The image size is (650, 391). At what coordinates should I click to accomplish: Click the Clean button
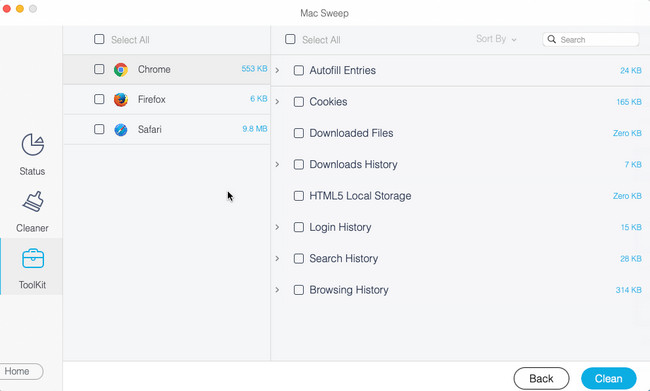click(609, 379)
